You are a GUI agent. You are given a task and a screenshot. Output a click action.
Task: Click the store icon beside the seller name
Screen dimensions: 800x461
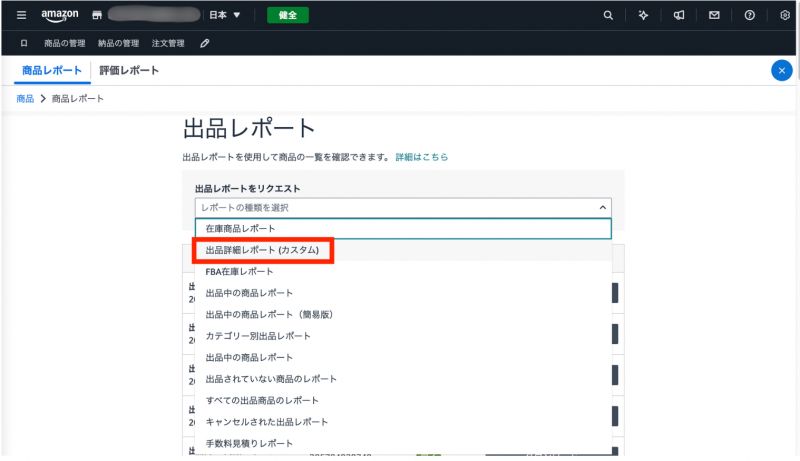97,15
